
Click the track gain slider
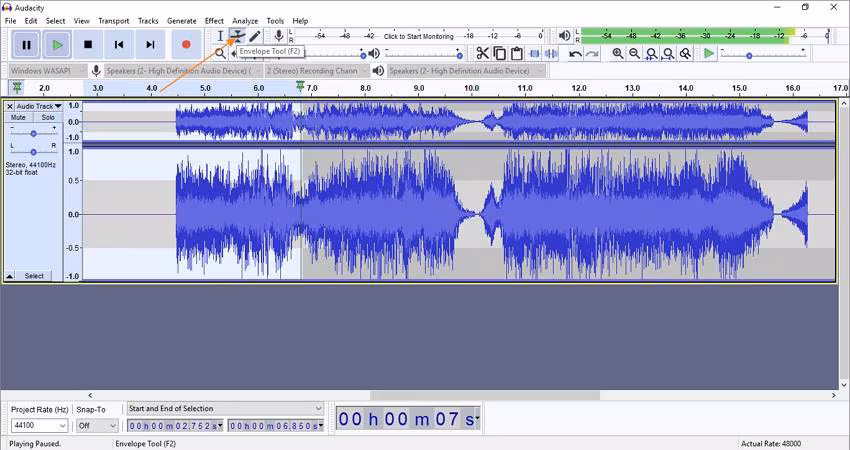click(33, 133)
